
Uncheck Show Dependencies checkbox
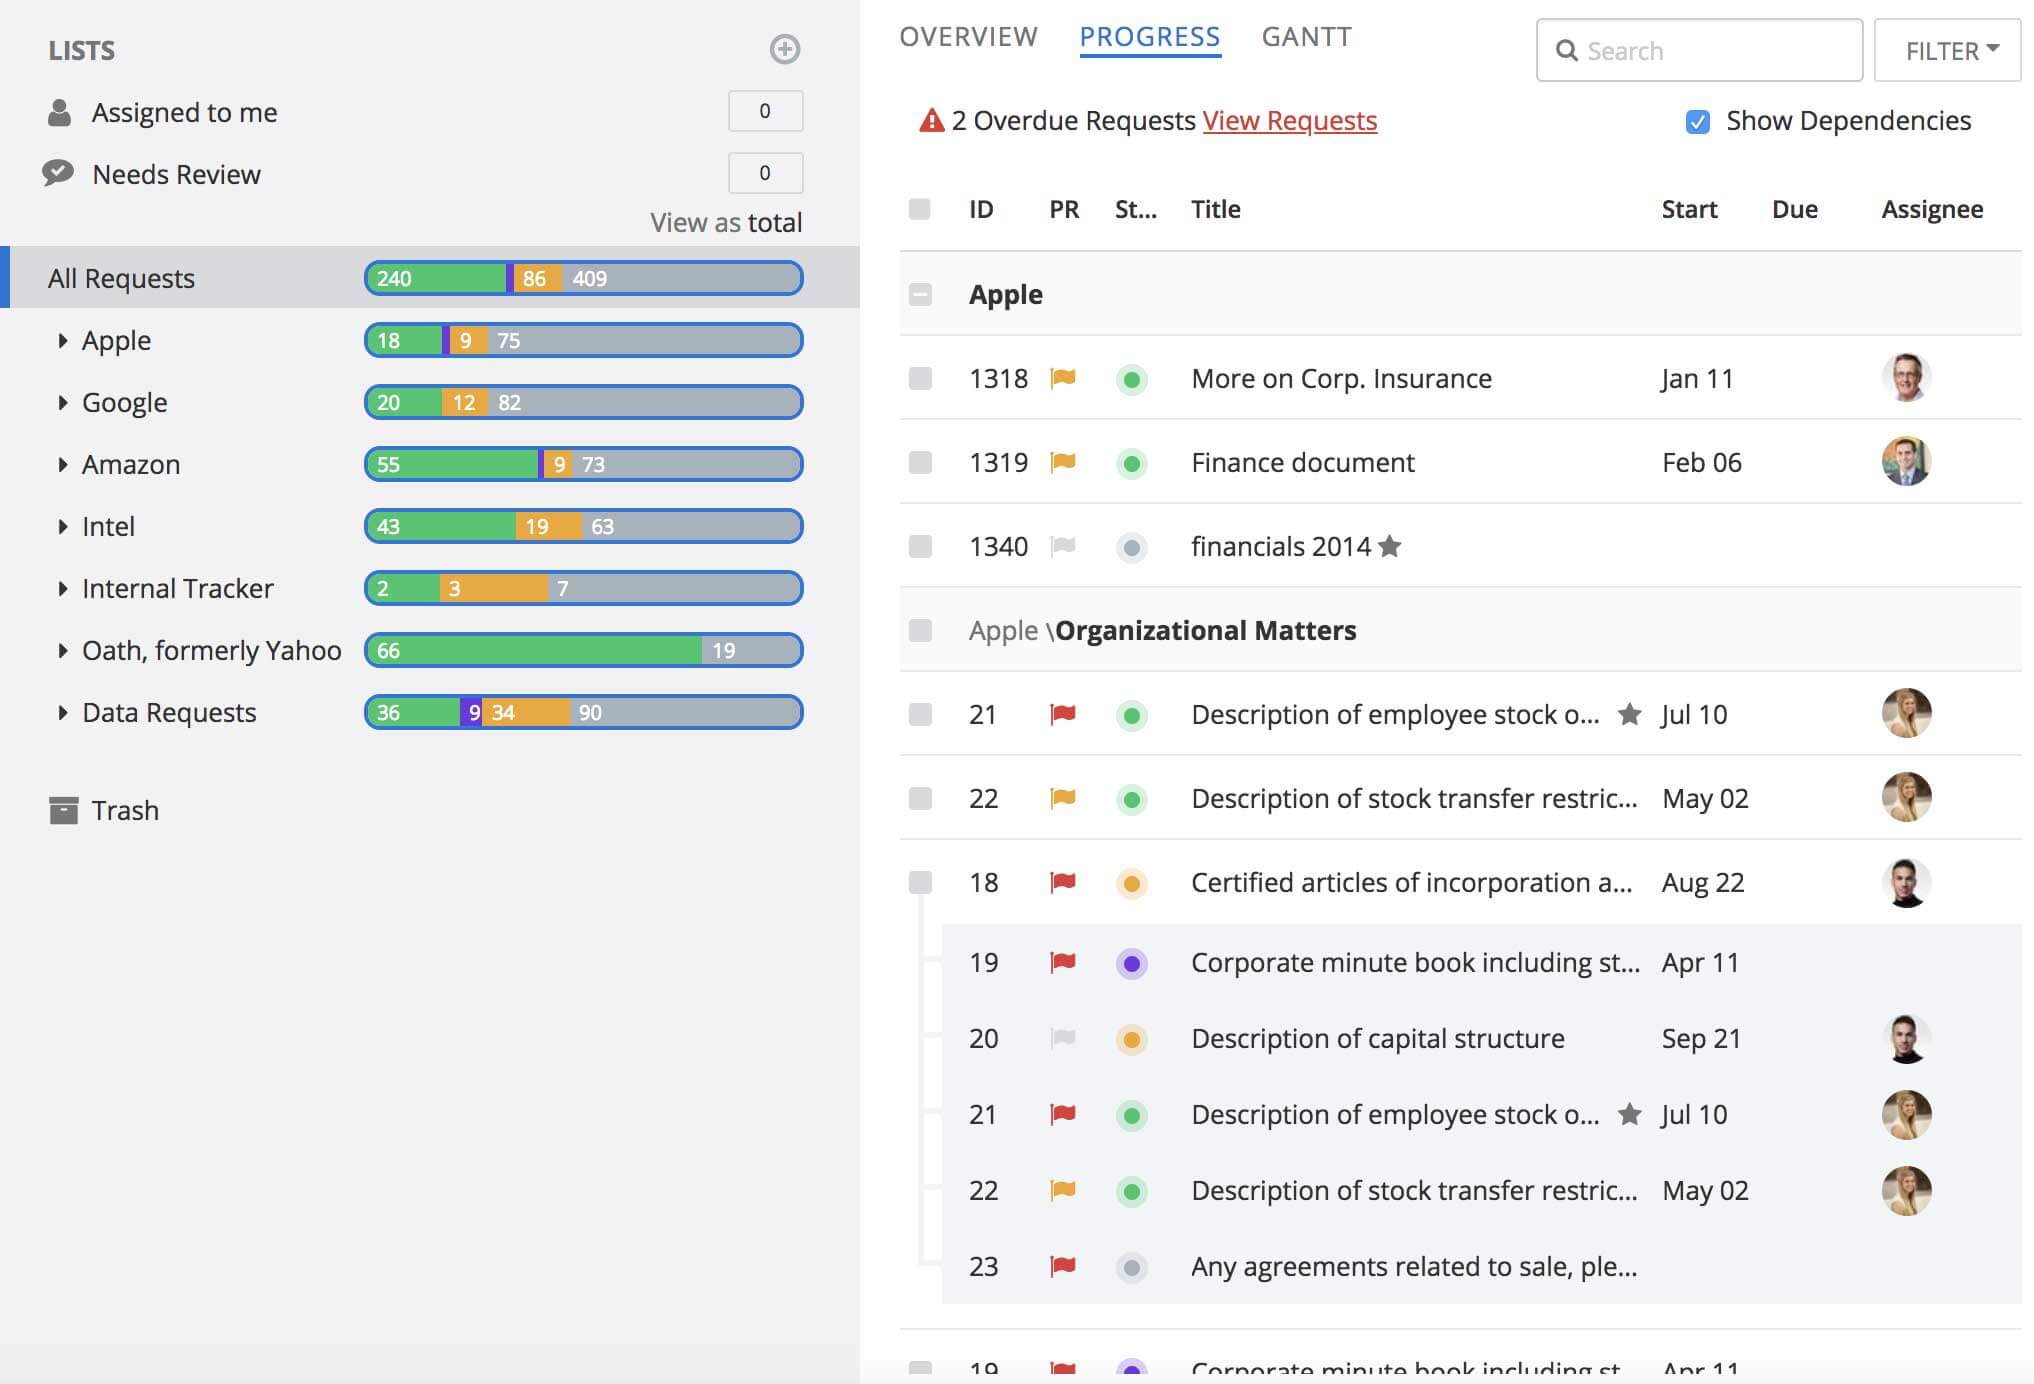pos(1697,122)
